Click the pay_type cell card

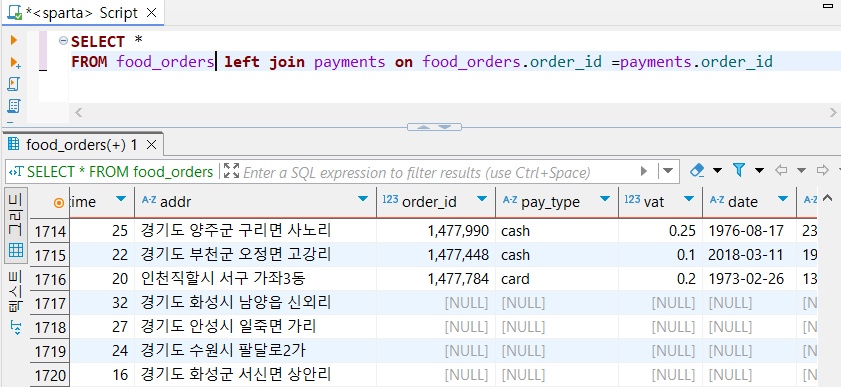click(556, 279)
